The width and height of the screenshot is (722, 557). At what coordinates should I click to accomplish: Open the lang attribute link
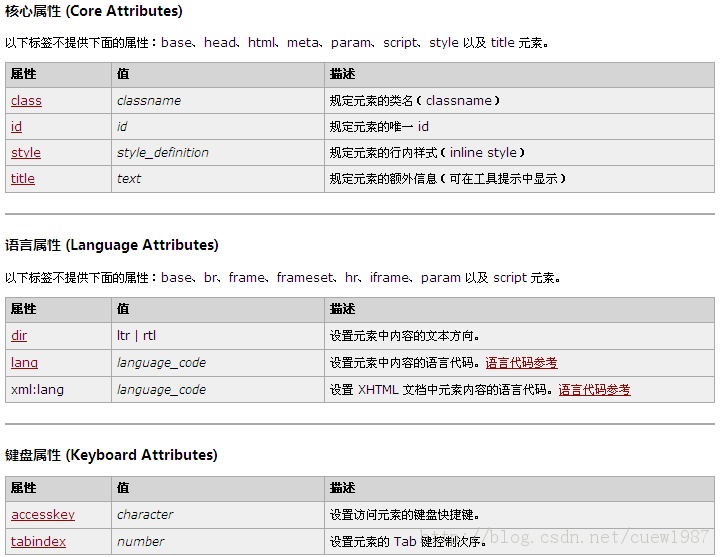(x=24, y=363)
